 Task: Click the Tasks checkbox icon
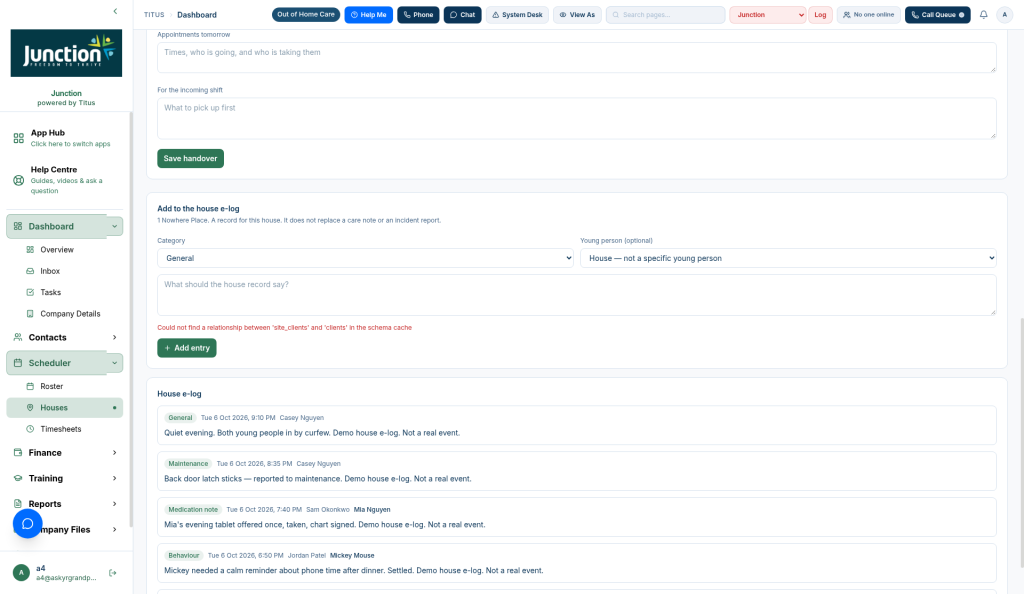tap(30, 292)
